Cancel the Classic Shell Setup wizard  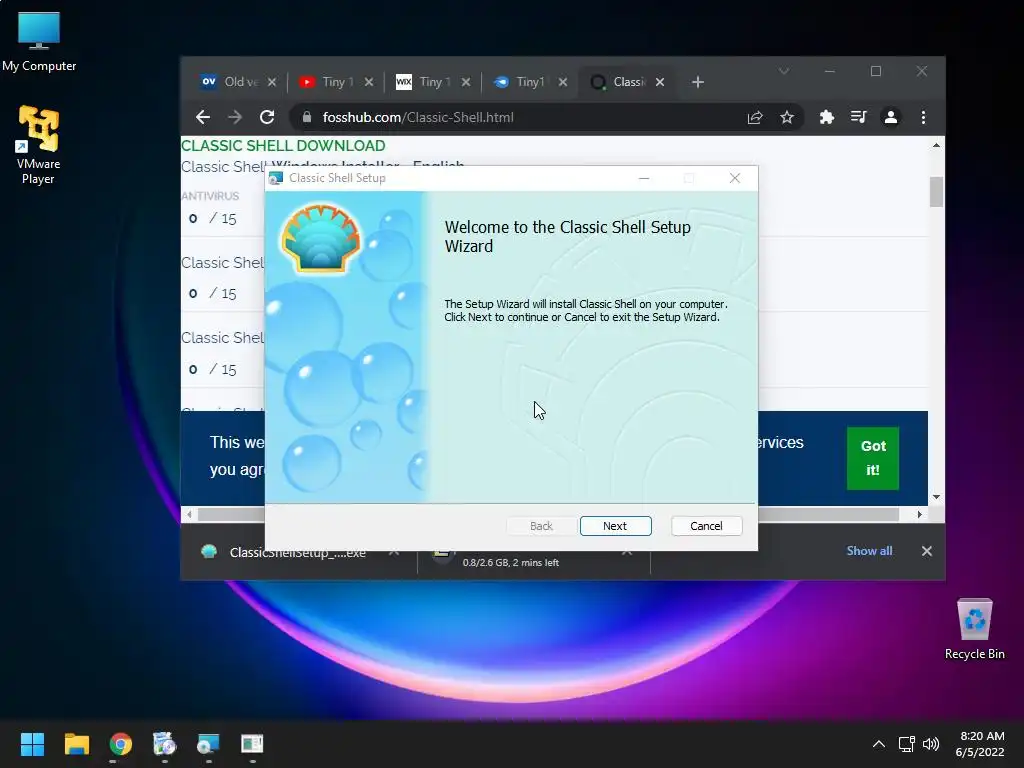click(706, 526)
